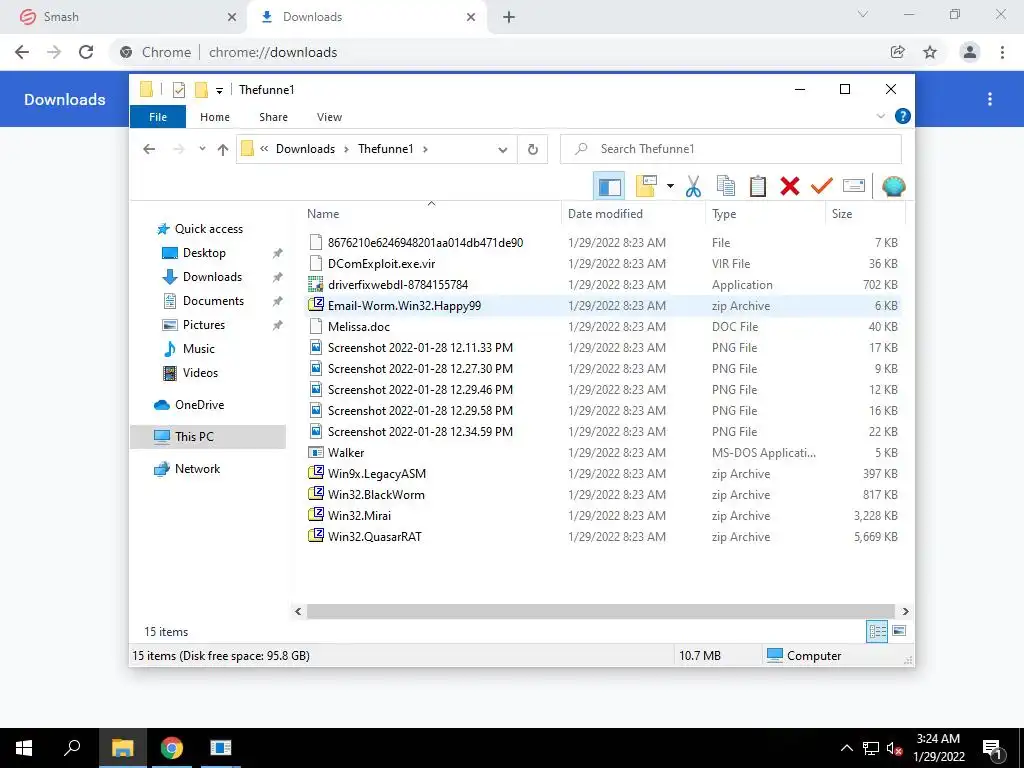Switch to Details view layout icon
Image resolution: width=1024 pixels, height=768 pixels.
(877, 631)
